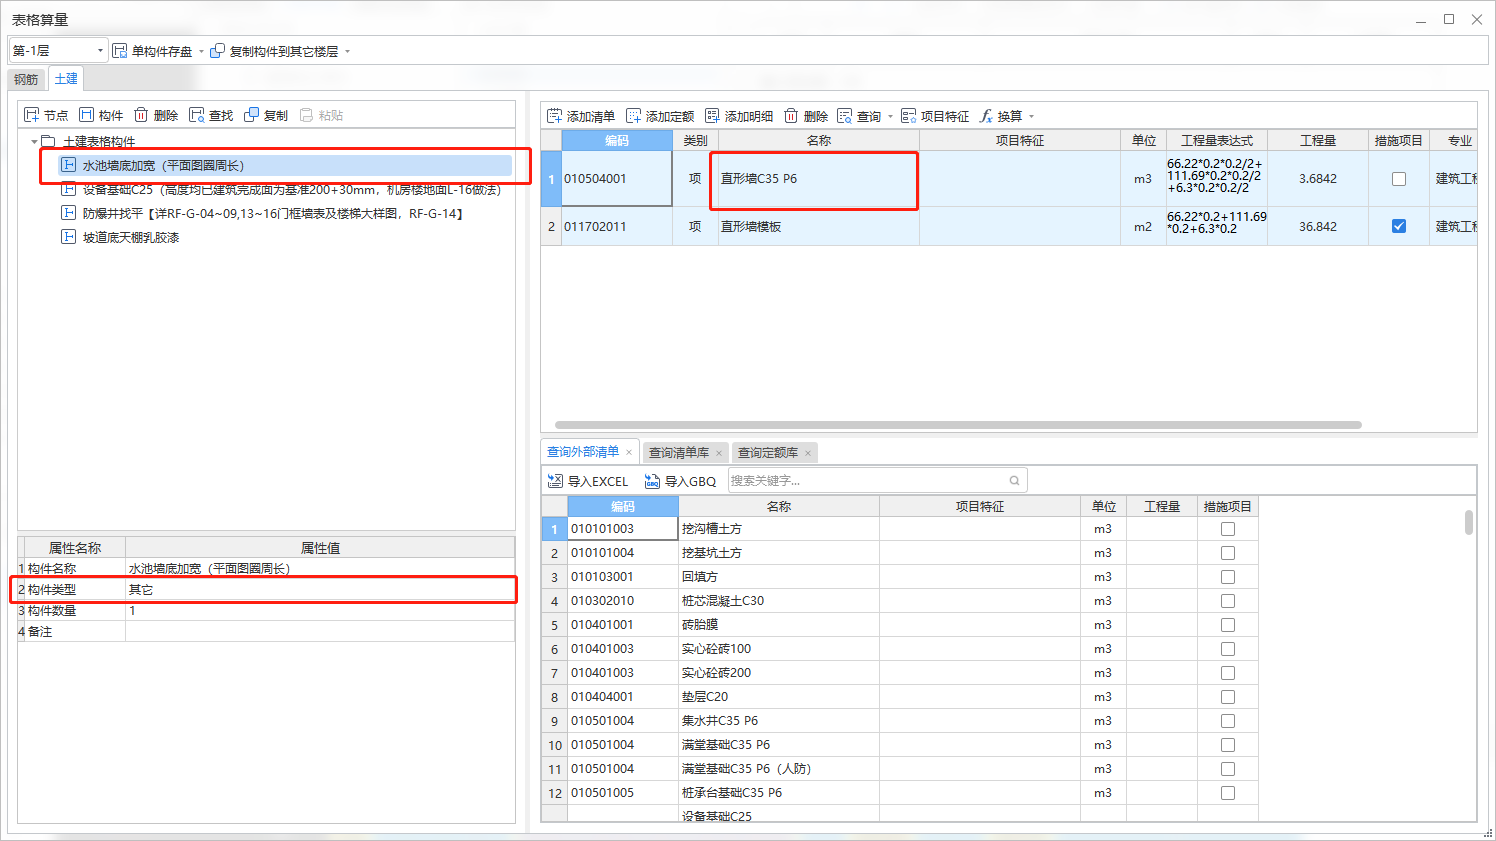Click the 构件类型 value 其它
The image size is (1496, 841).
[320, 589]
